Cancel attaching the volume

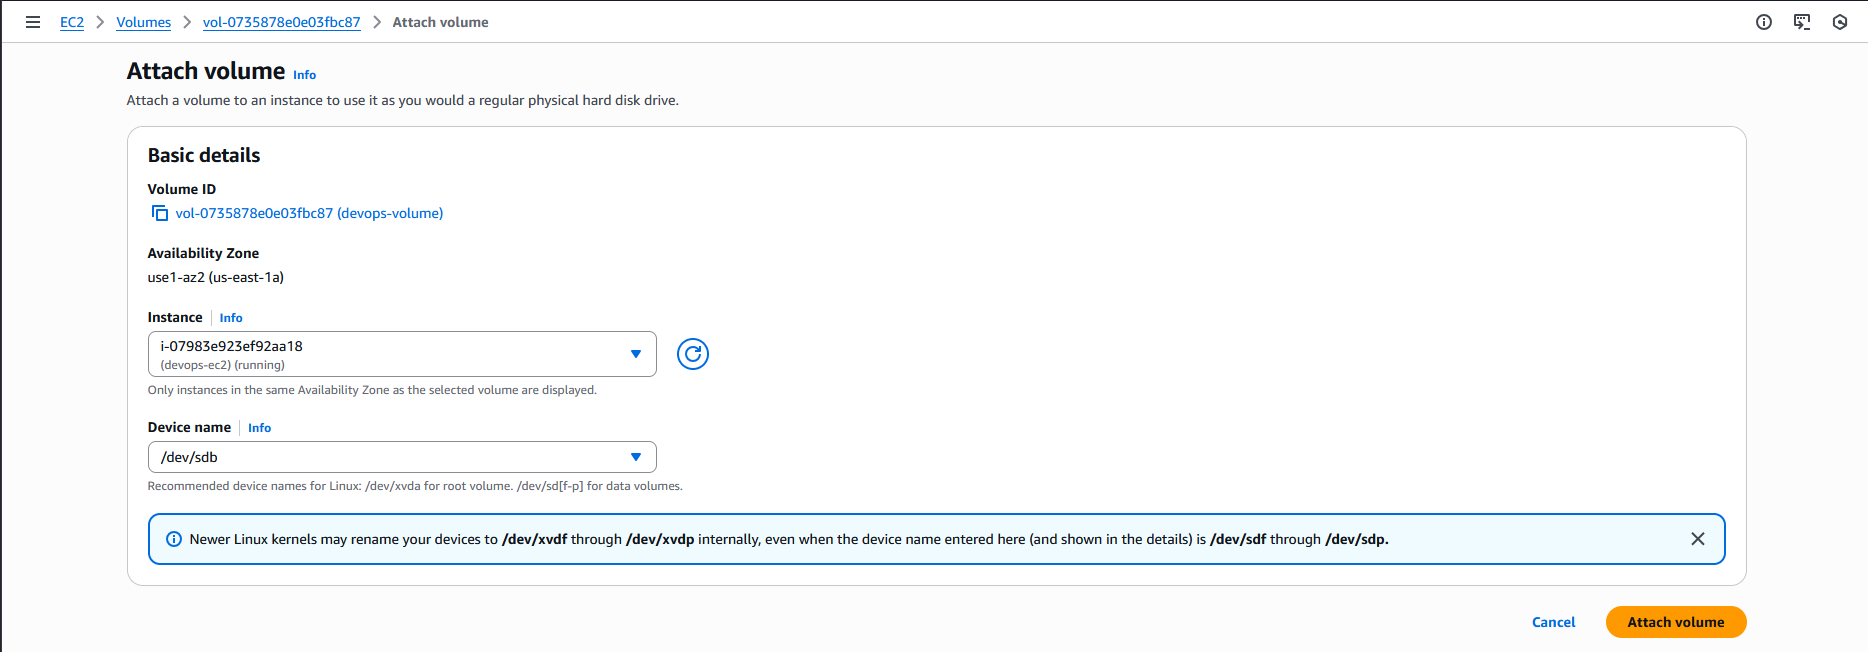coord(1554,622)
